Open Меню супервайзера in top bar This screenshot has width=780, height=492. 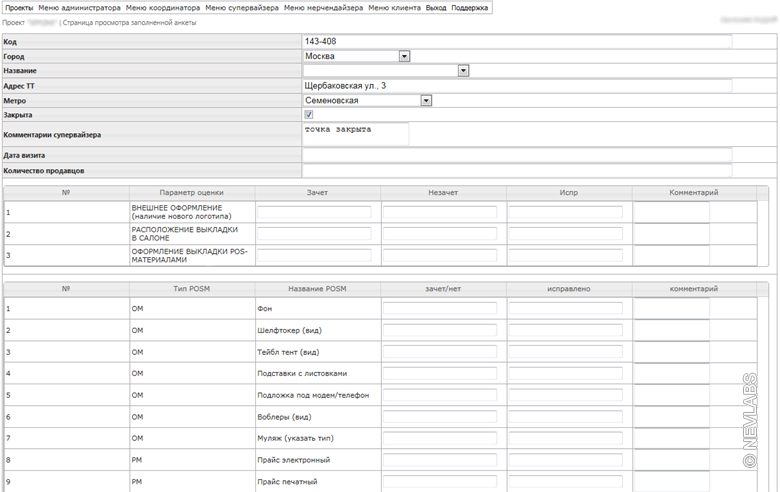point(241,7)
